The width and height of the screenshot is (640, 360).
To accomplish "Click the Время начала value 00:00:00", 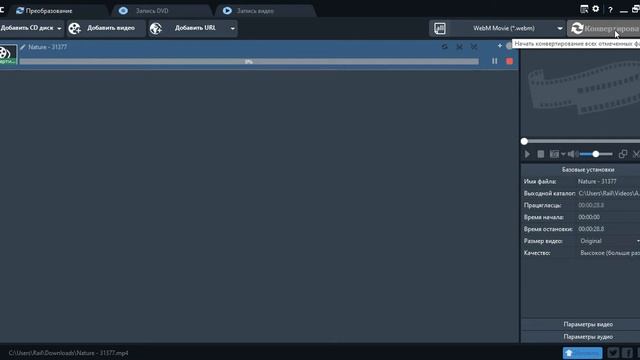I will [589, 217].
